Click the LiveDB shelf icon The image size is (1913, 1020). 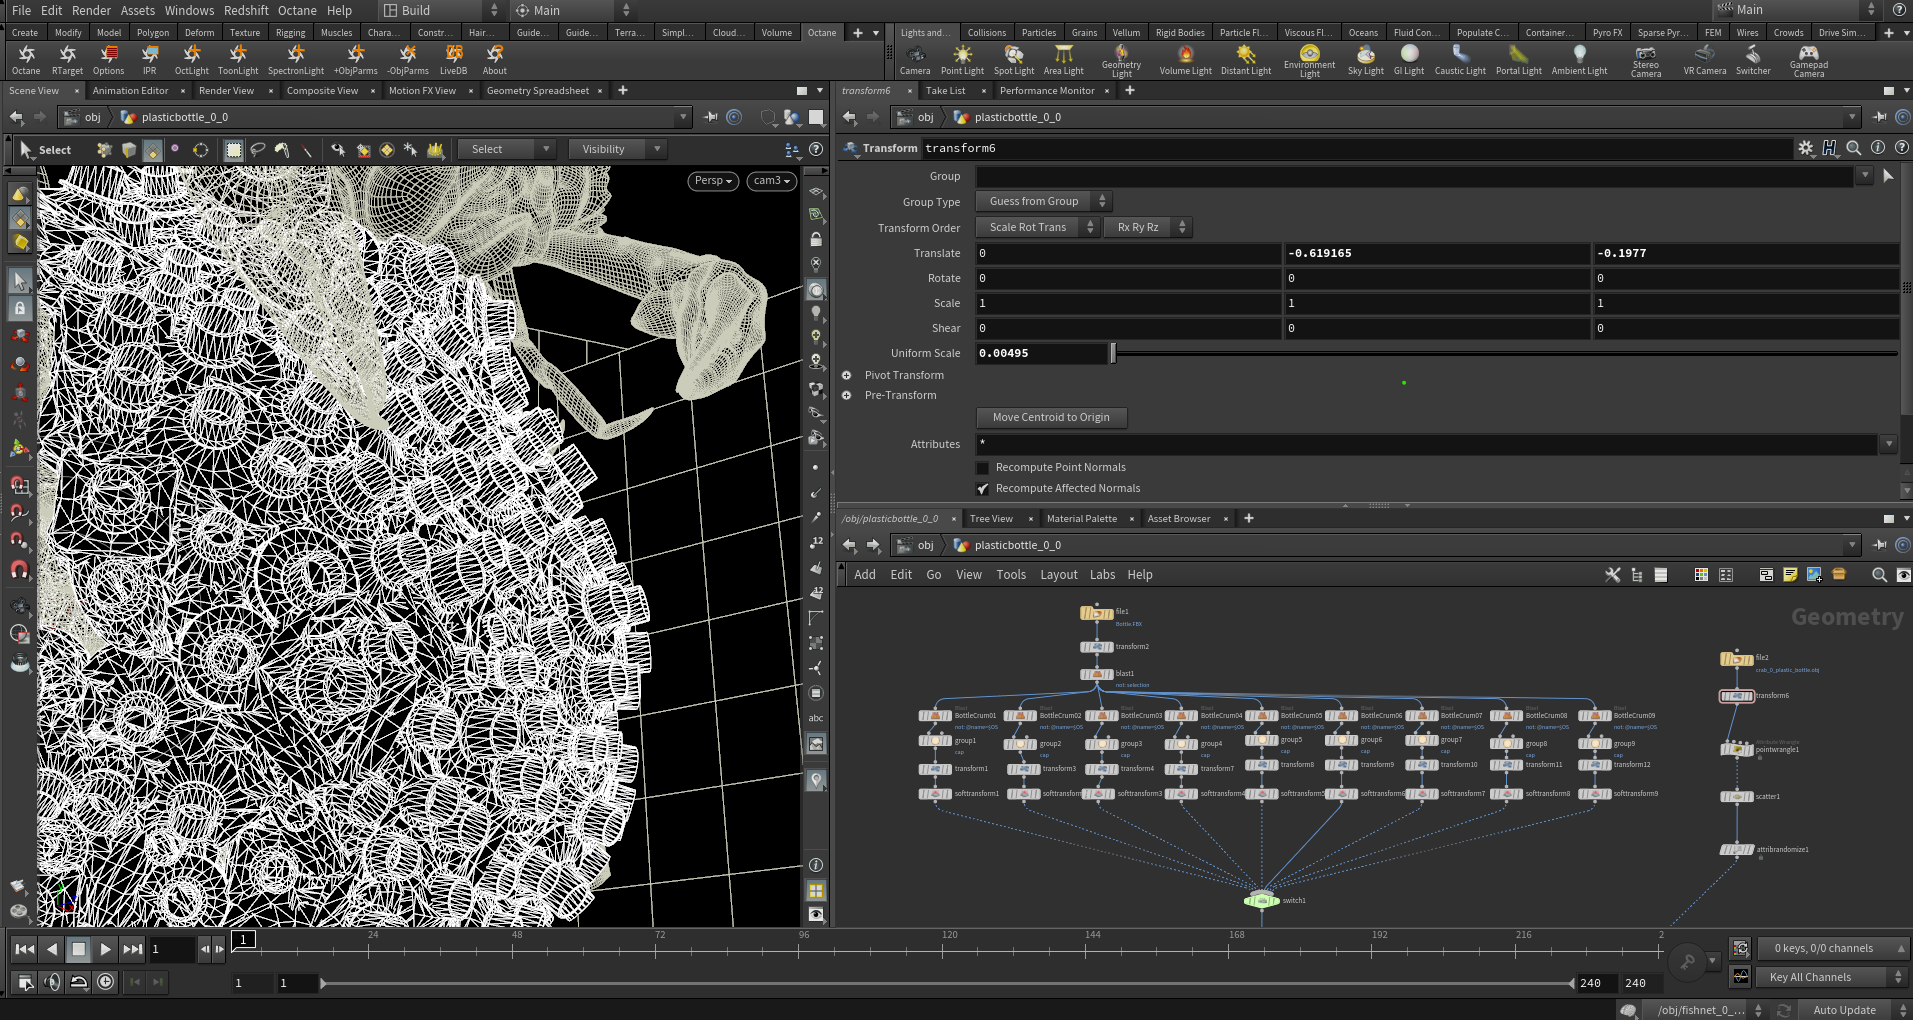tap(453, 58)
